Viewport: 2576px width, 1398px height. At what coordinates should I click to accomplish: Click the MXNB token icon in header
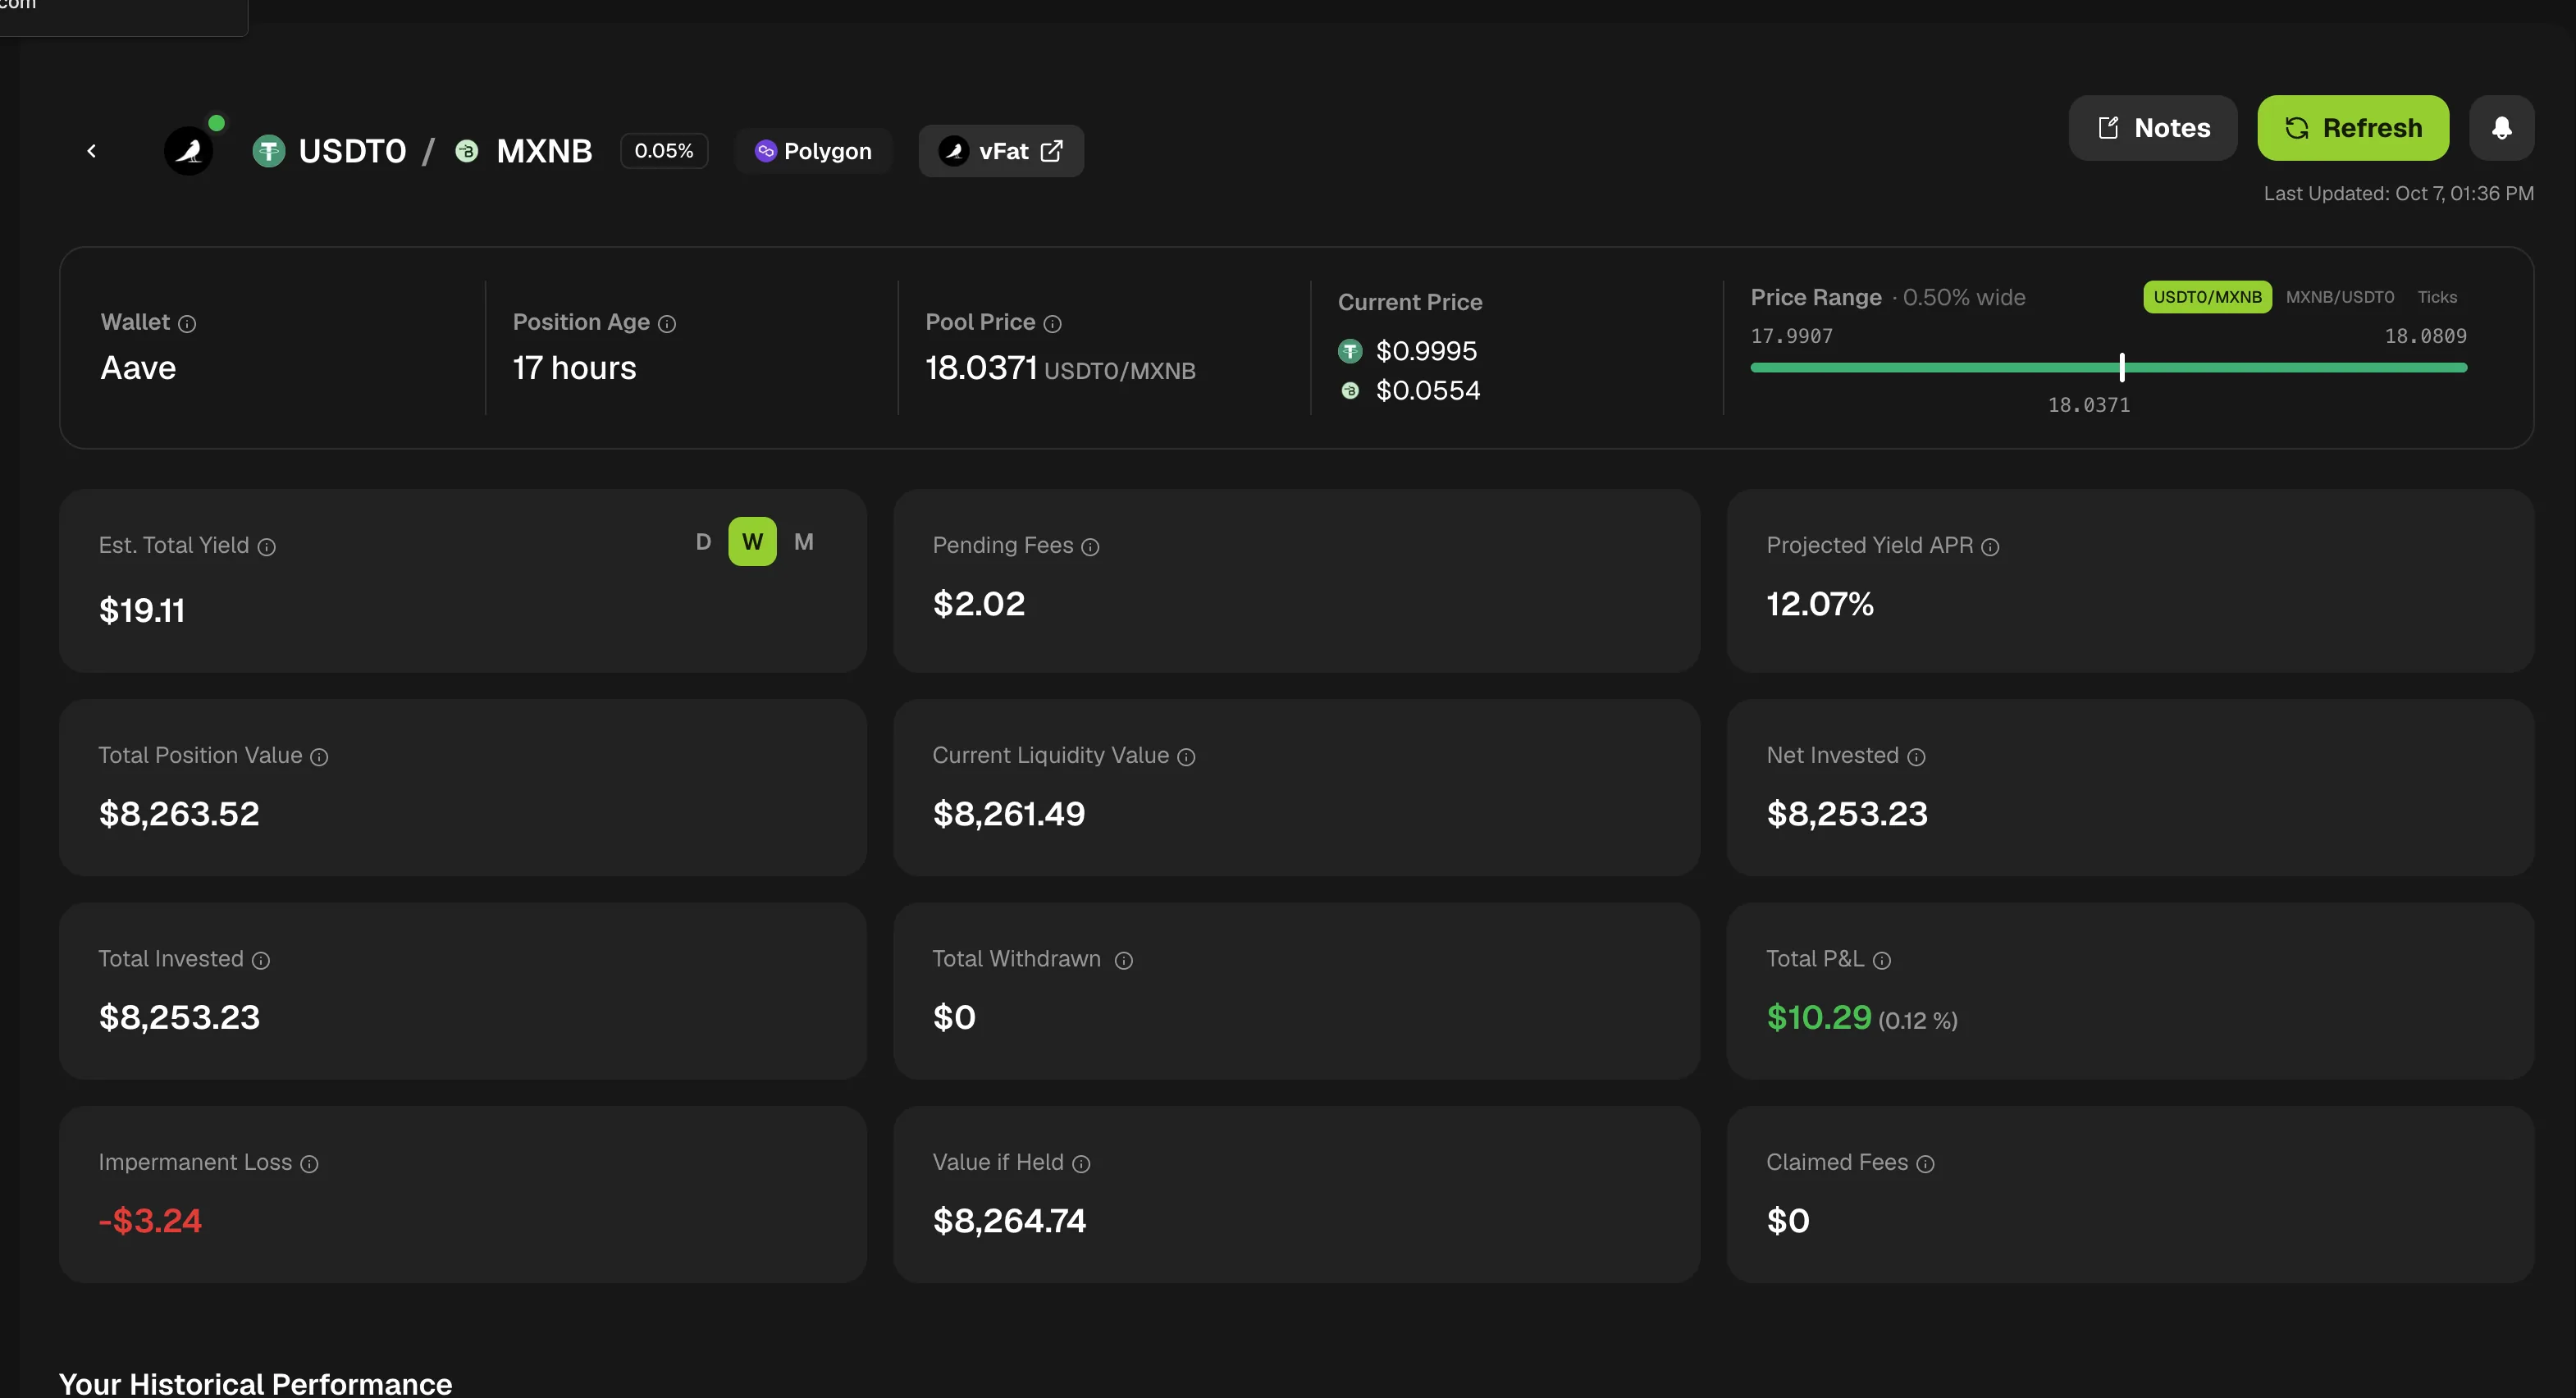click(x=466, y=151)
